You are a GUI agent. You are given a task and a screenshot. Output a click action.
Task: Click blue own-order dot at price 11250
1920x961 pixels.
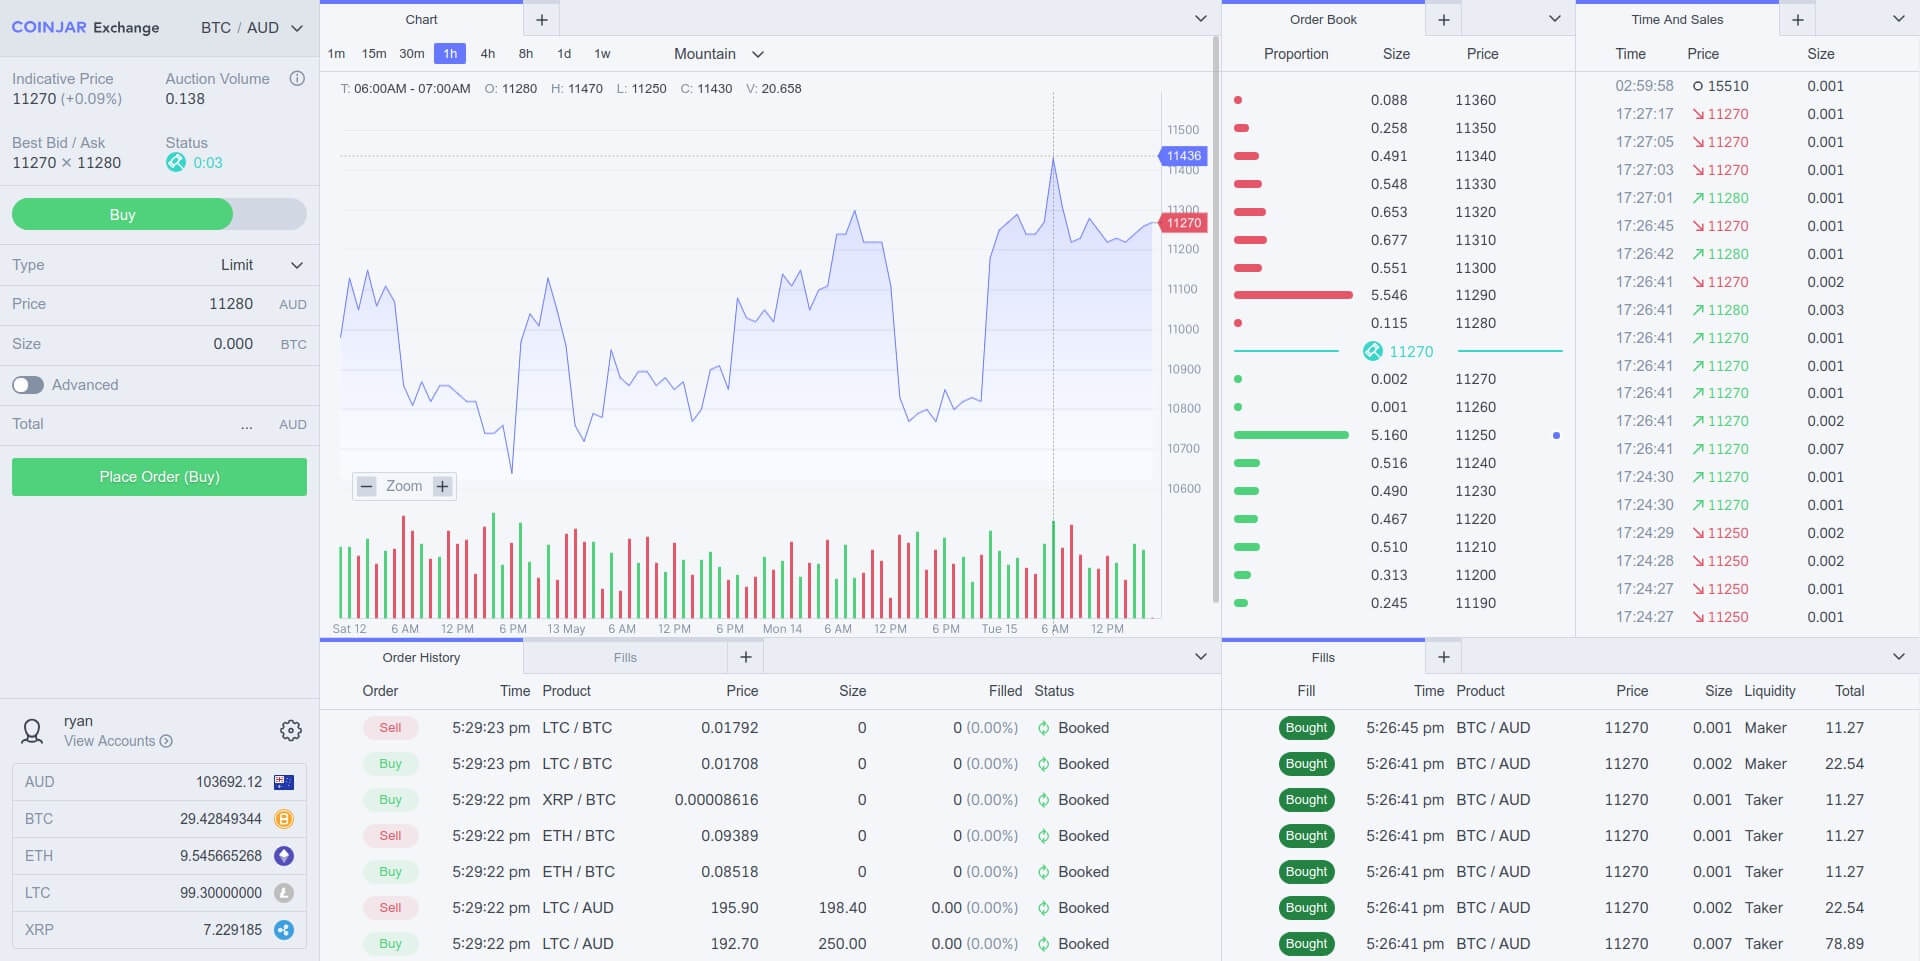pos(1556,435)
